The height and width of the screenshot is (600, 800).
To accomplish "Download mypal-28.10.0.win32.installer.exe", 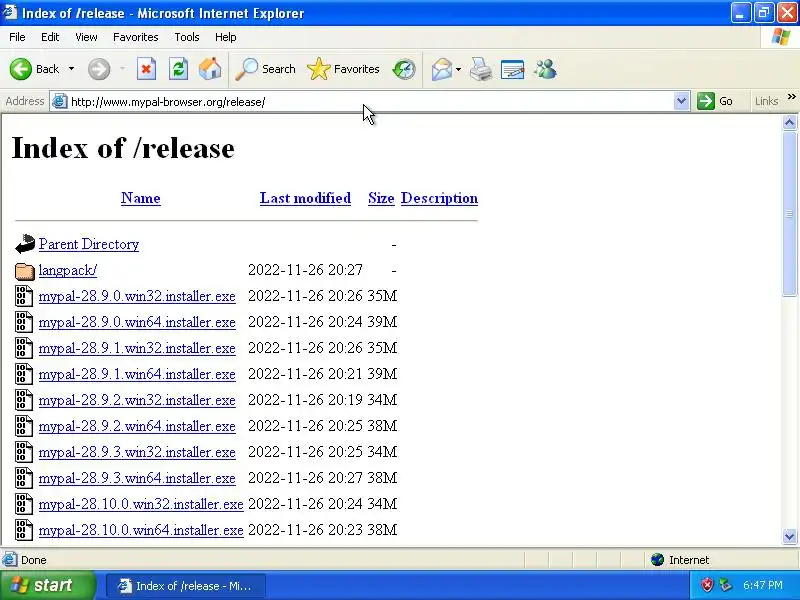I will click(x=141, y=504).
